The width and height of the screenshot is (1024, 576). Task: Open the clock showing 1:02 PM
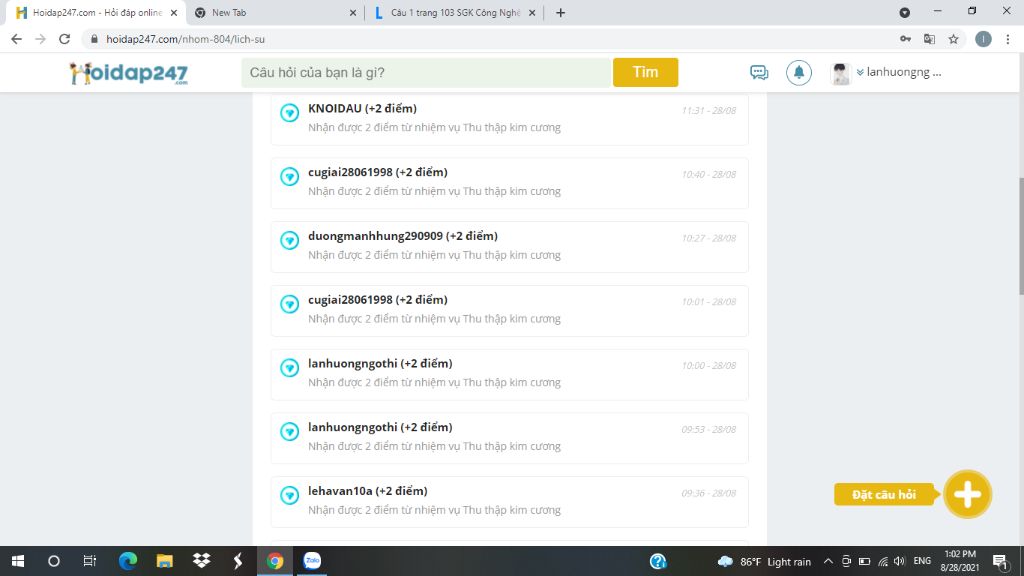(x=959, y=561)
